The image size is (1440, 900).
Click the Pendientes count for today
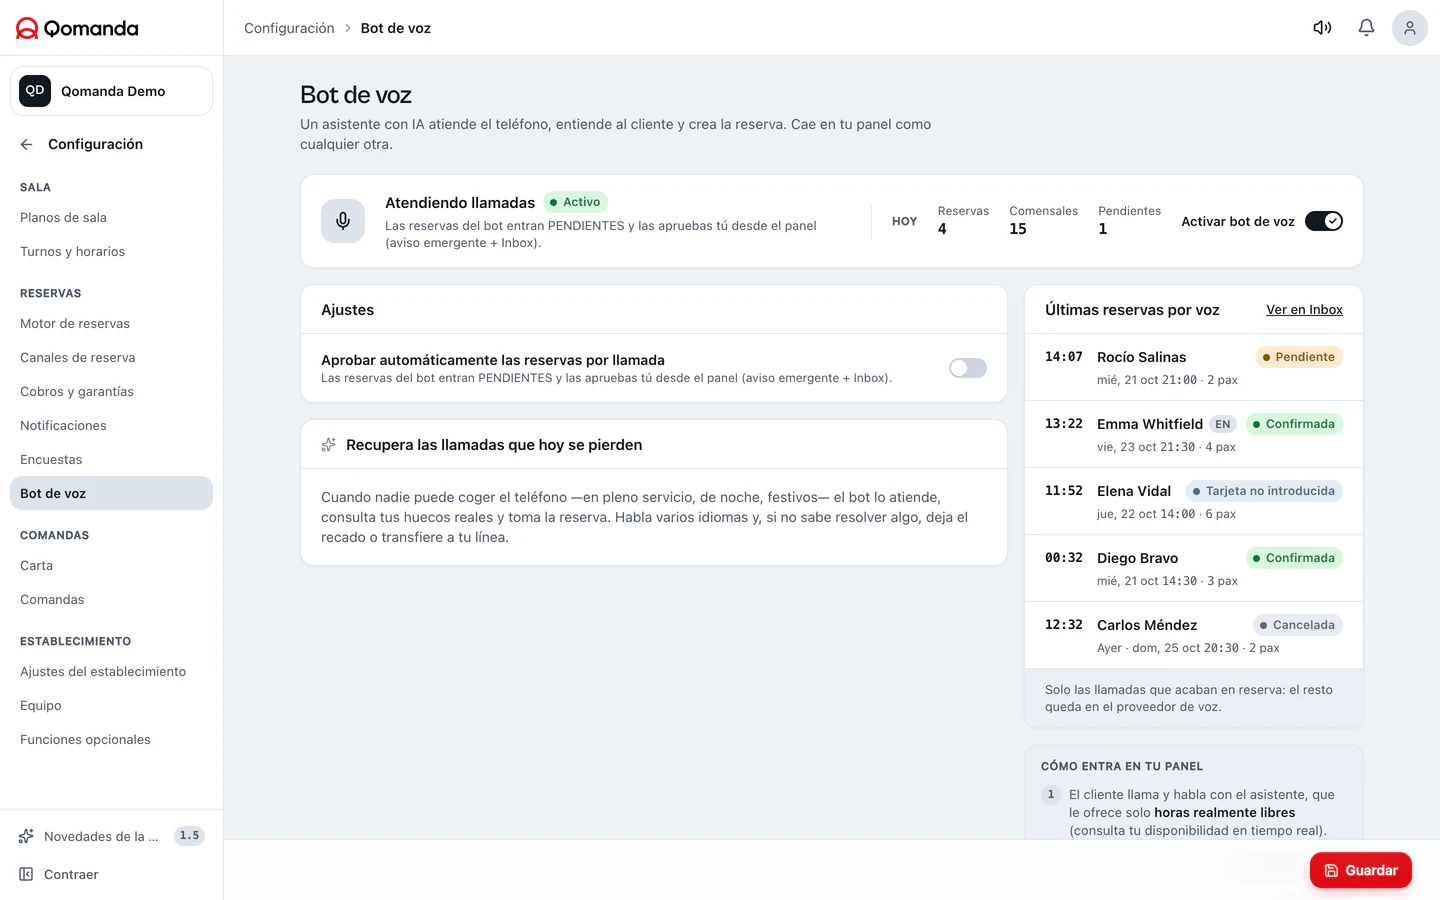1129,220
